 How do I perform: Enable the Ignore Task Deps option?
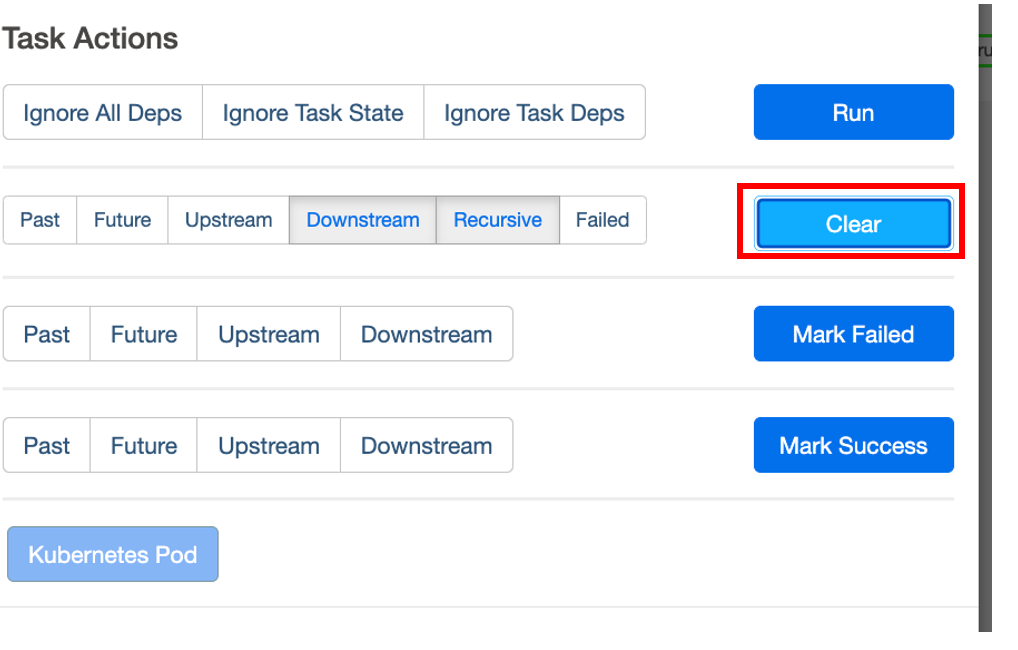(534, 113)
